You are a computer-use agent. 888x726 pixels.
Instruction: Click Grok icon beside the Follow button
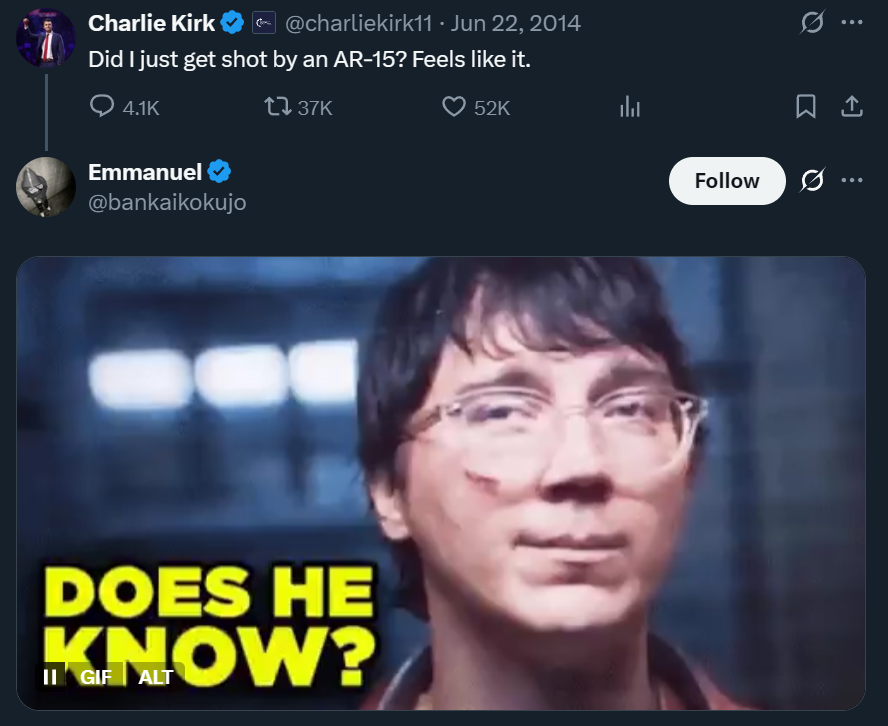[x=812, y=180]
